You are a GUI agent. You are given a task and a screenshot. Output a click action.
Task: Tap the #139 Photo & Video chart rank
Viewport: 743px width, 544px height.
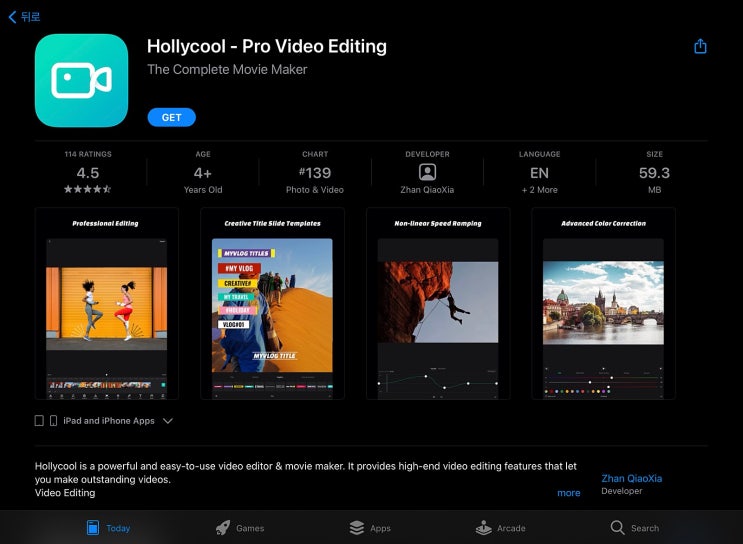(315, 172)
